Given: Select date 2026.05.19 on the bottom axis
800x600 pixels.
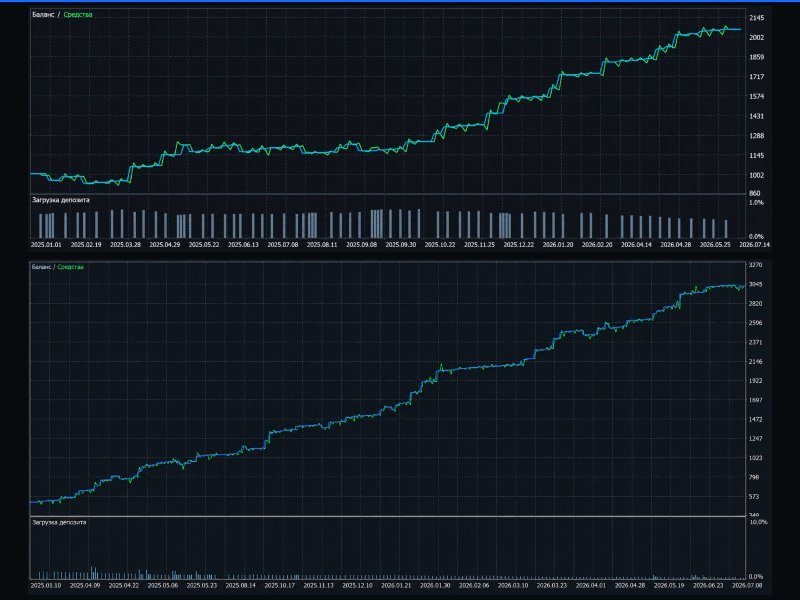Looking at the screenshot, I should click(669, 586).
